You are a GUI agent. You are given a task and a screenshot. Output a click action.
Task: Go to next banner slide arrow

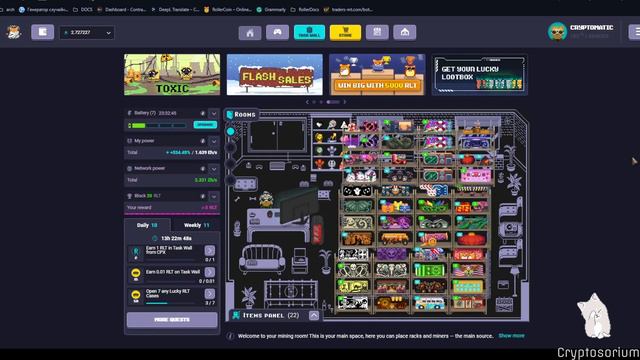coord(345,102)
